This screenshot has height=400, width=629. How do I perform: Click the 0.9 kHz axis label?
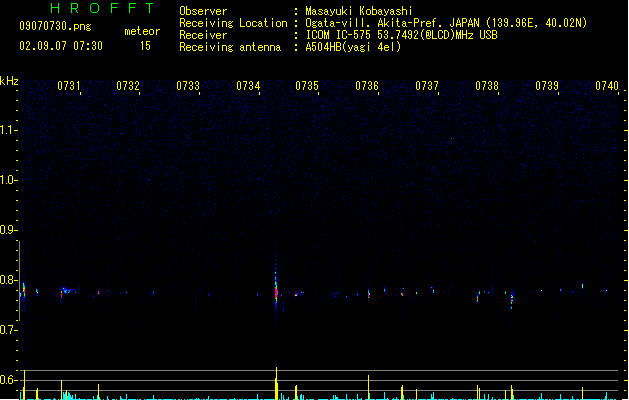pos(8,230)
